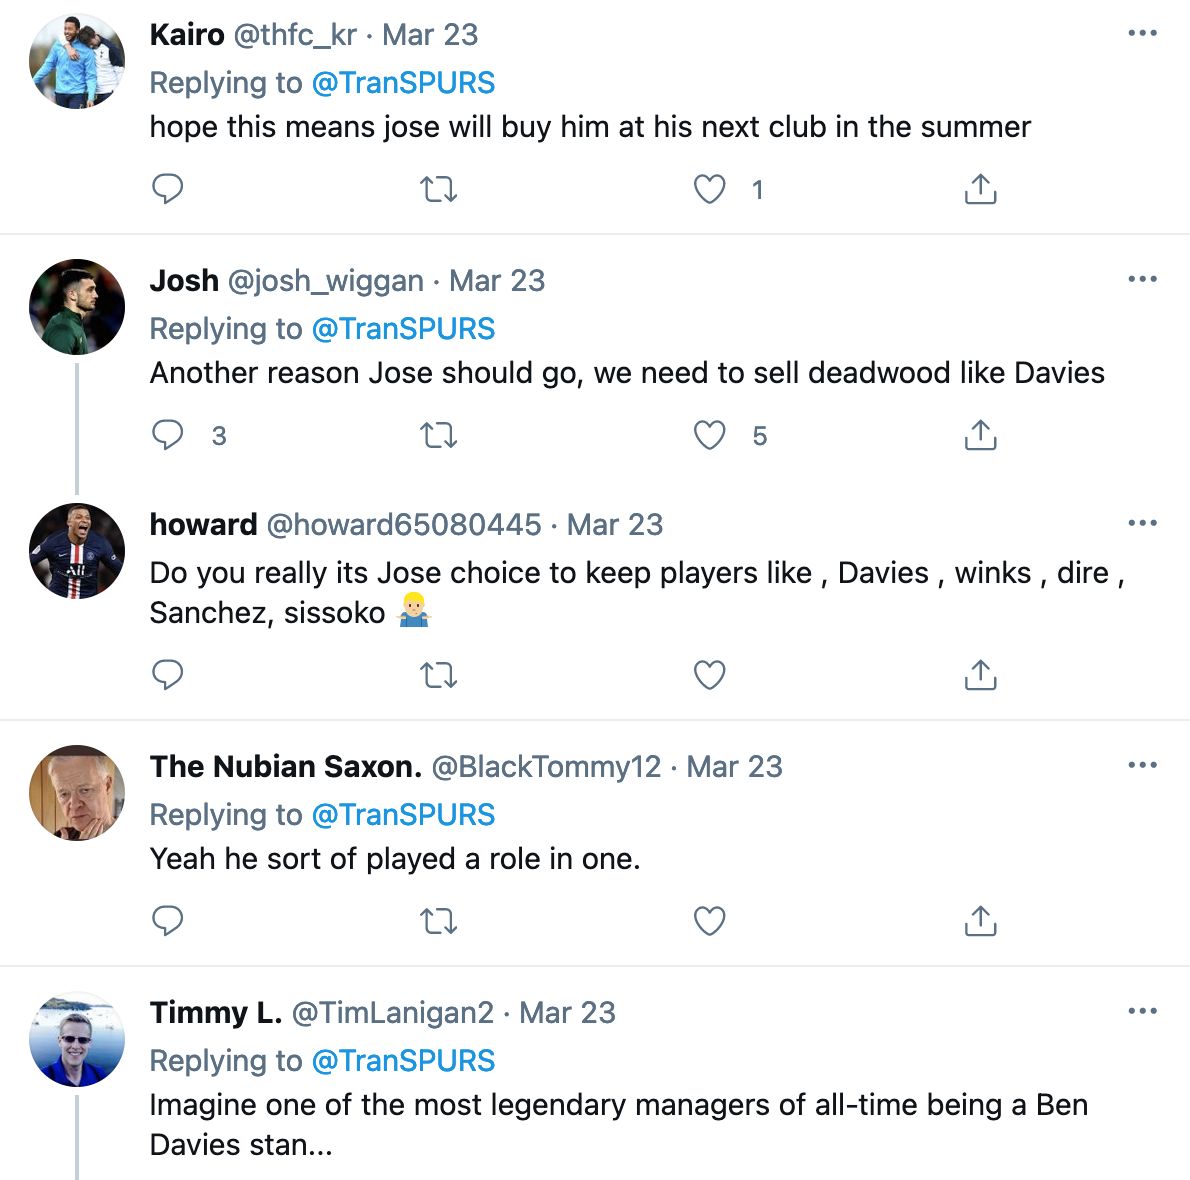Image resolution: width=1190 pixels, height=1180 pixels.
Task: Retweet Josh's tweet about Davies
Action: click(x=438, y=435)
